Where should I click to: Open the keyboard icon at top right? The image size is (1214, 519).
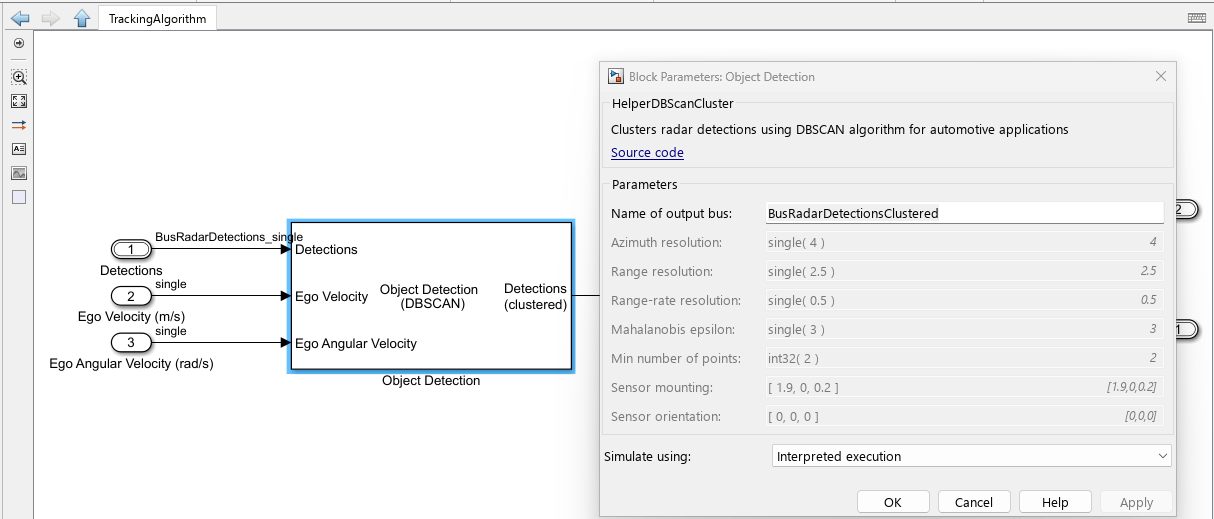(x=1196, y=18)
